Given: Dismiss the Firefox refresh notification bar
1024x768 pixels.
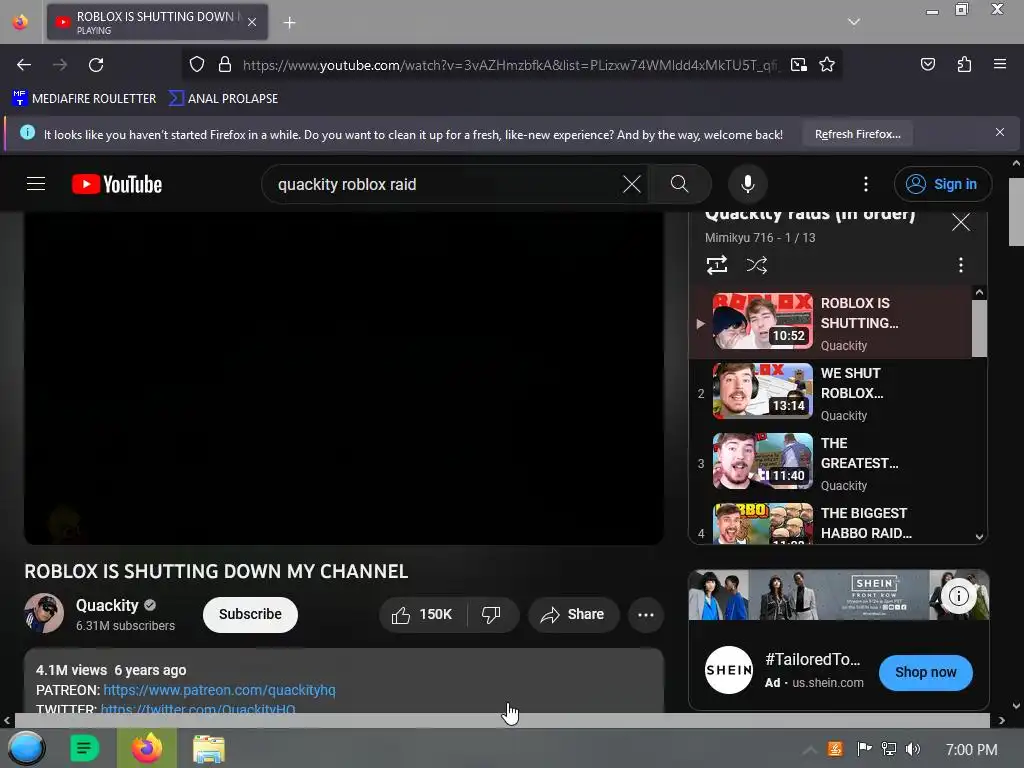Looking at the screenshot, I should click(999, 133).
